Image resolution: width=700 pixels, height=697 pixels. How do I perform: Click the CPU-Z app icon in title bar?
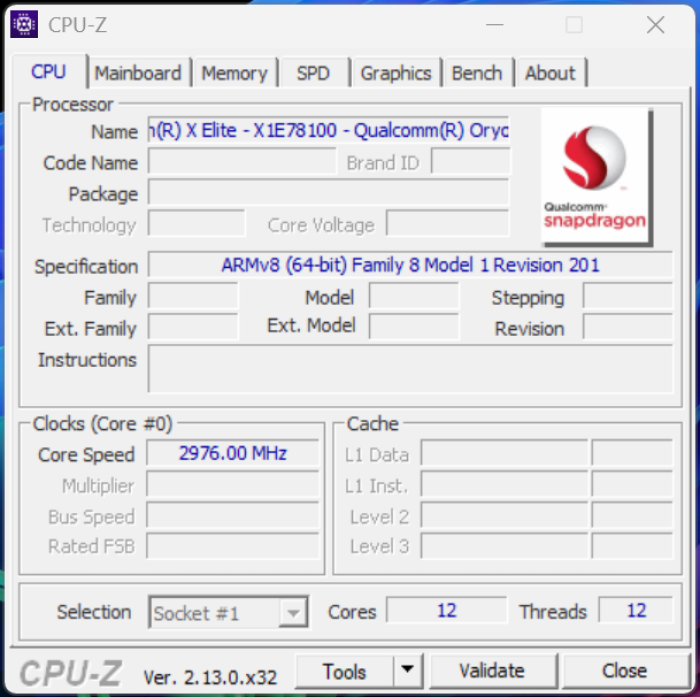click(24, 24)
